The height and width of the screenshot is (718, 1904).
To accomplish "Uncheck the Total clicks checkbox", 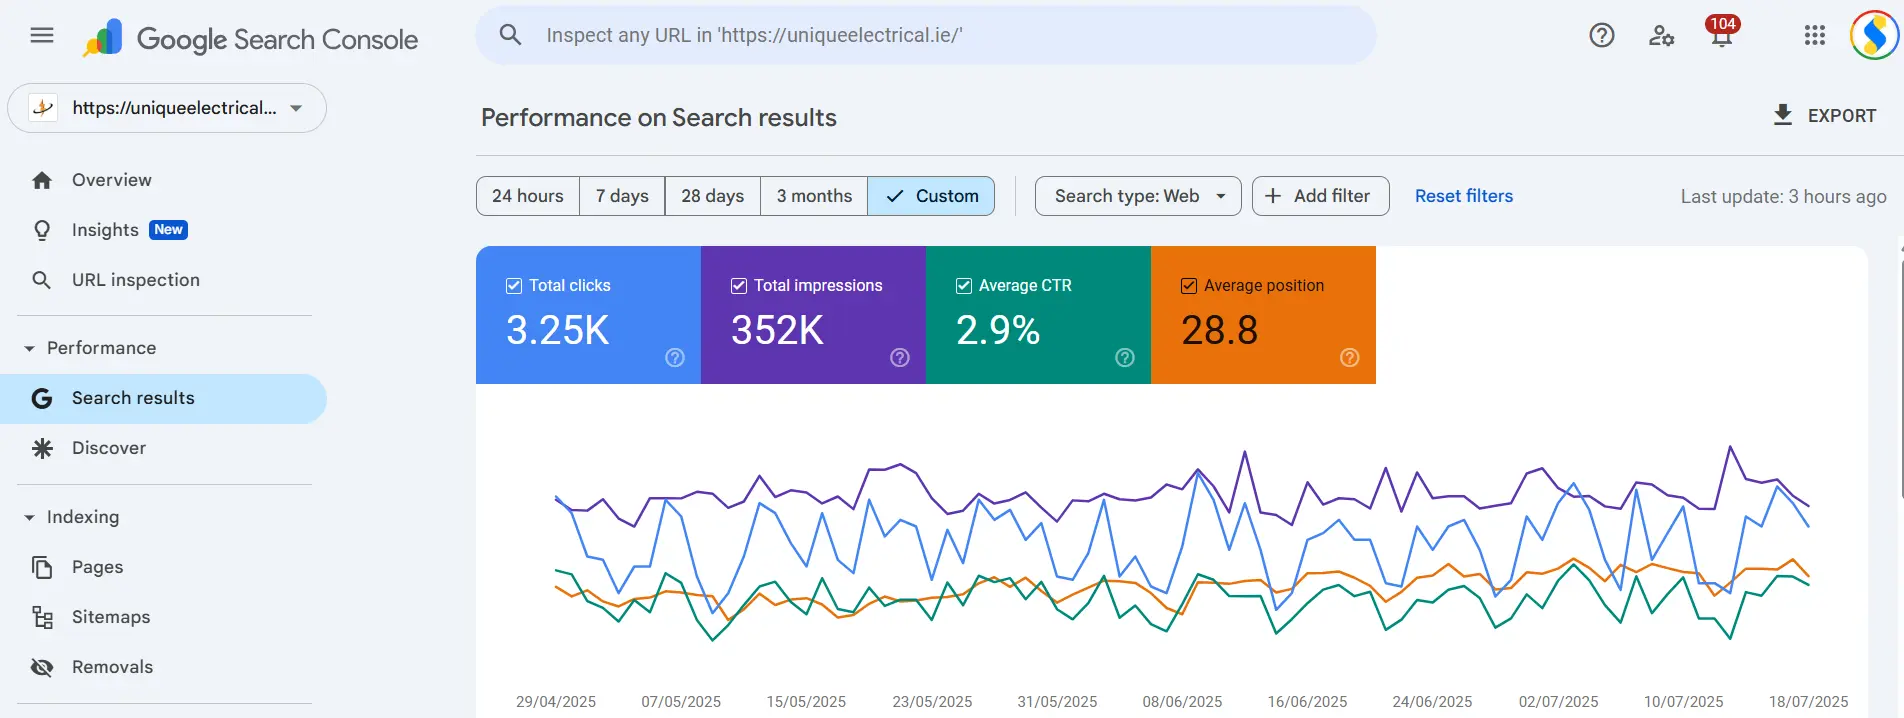I will pos(514,286).
